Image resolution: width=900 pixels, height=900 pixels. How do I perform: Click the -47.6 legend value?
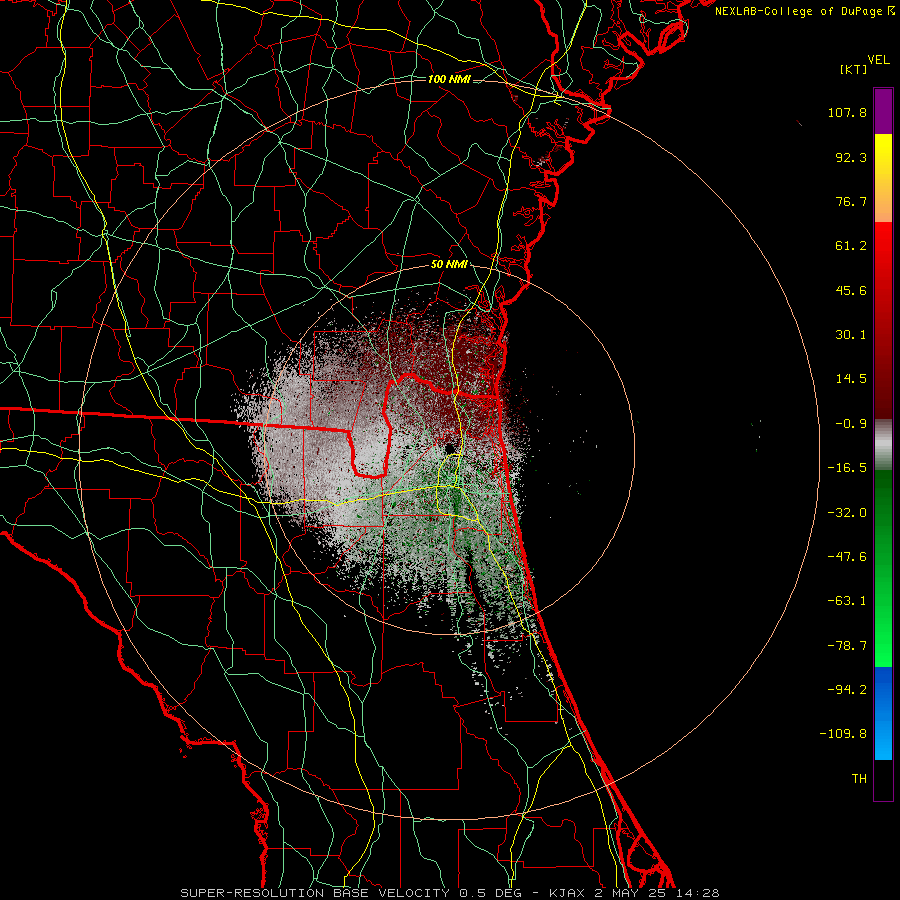[x=847, y=557]
